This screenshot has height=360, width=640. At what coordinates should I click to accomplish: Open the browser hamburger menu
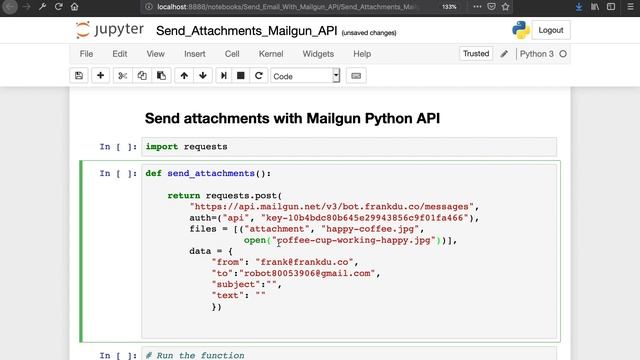click(x=630, y=7)
